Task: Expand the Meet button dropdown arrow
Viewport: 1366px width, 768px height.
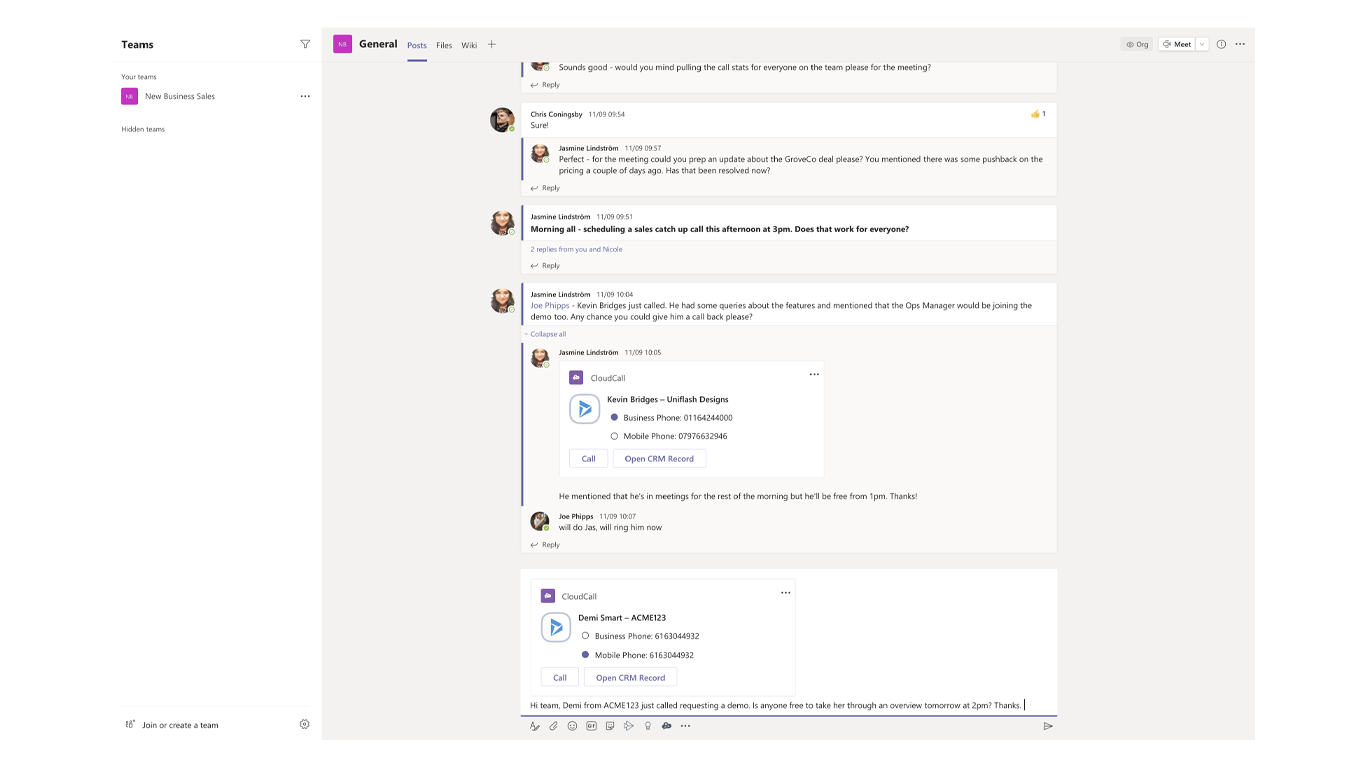Action: click(1202, 44)
